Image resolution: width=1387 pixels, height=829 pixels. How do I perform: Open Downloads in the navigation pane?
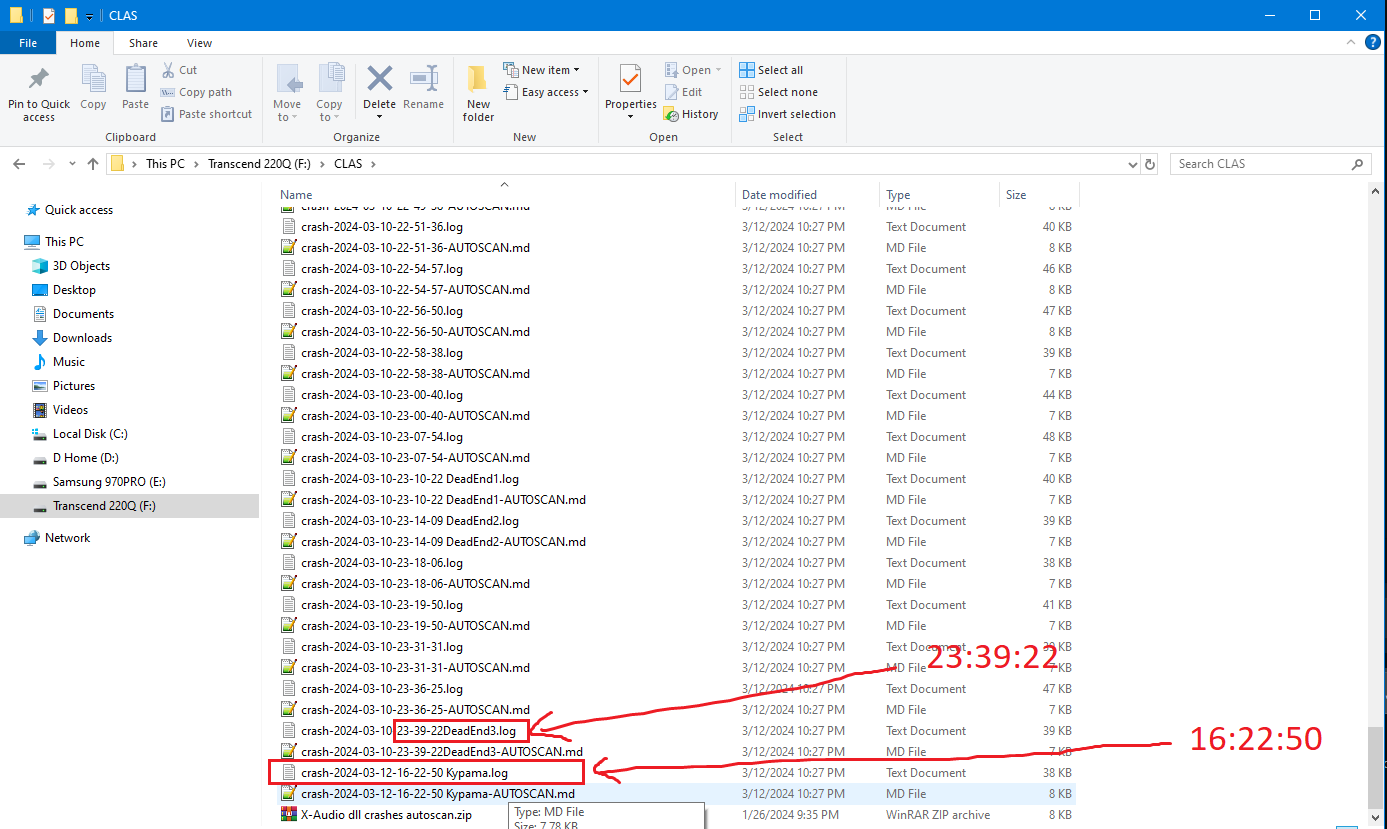(x=82, y=338)
